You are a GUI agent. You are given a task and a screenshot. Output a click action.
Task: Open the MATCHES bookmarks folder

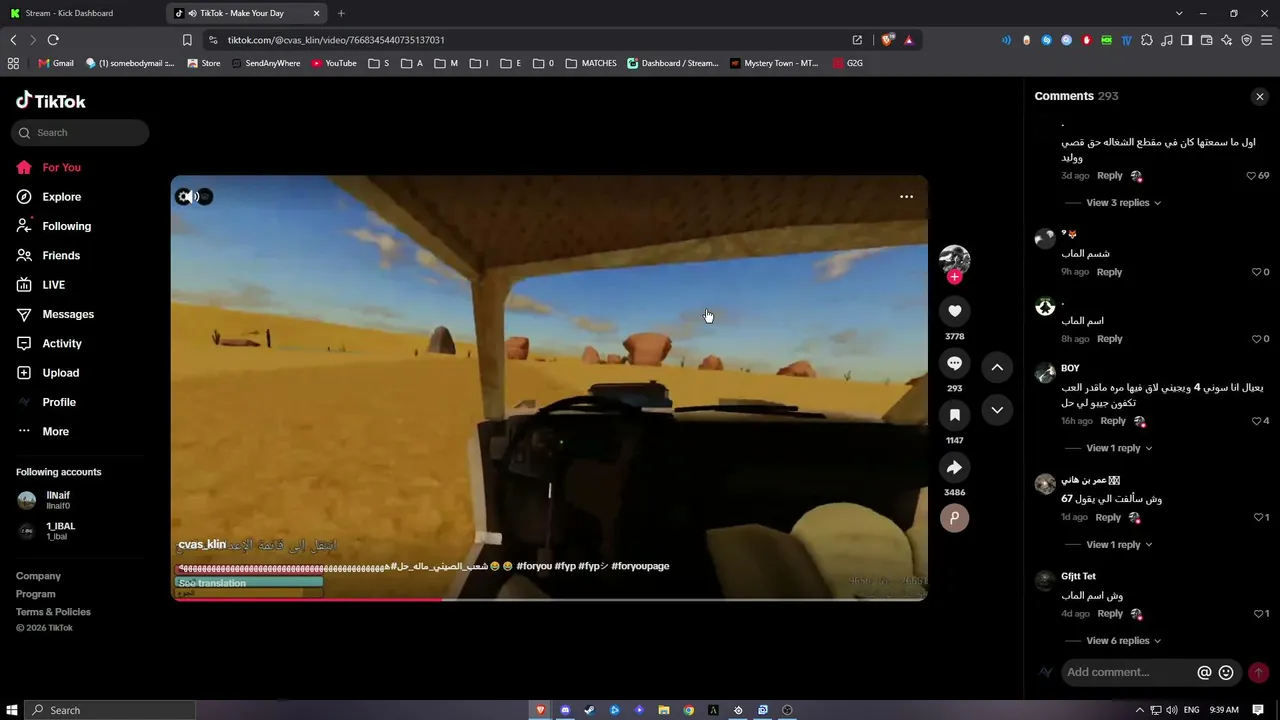point(591,63)
